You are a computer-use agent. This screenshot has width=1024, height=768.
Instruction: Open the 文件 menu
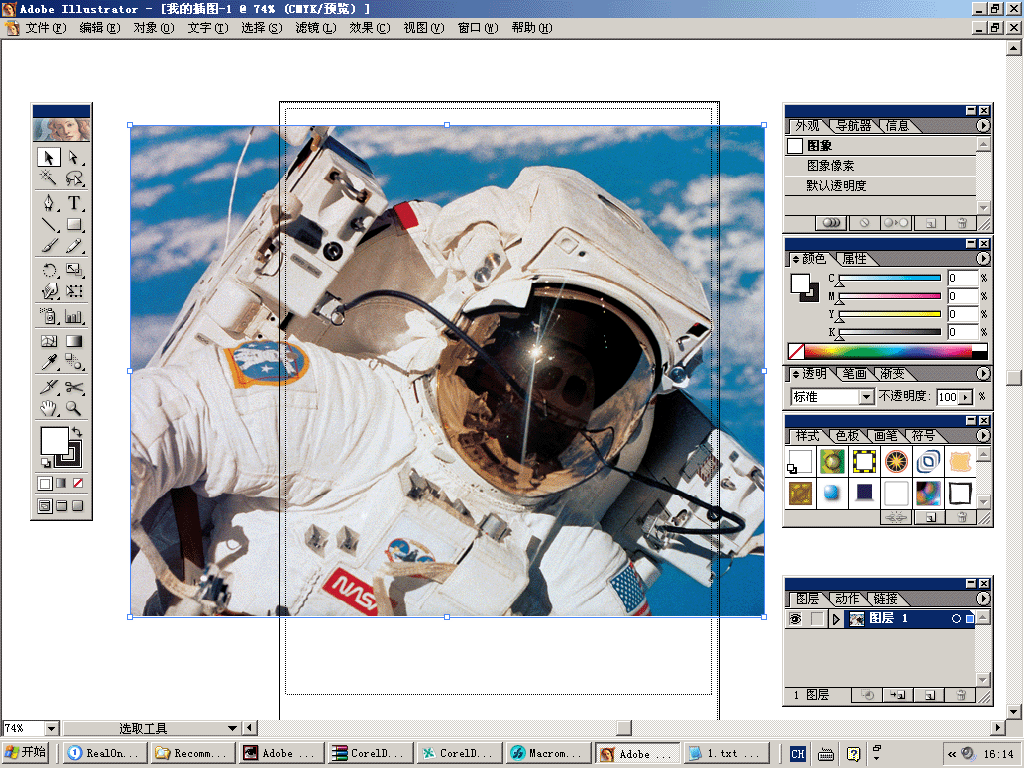pos(46,28)
